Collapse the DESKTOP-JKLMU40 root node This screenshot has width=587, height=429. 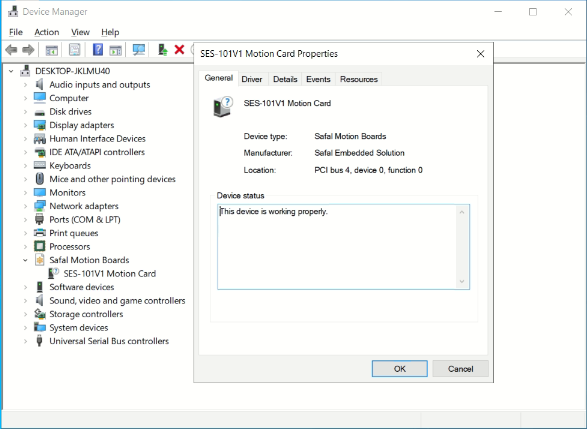11,71
